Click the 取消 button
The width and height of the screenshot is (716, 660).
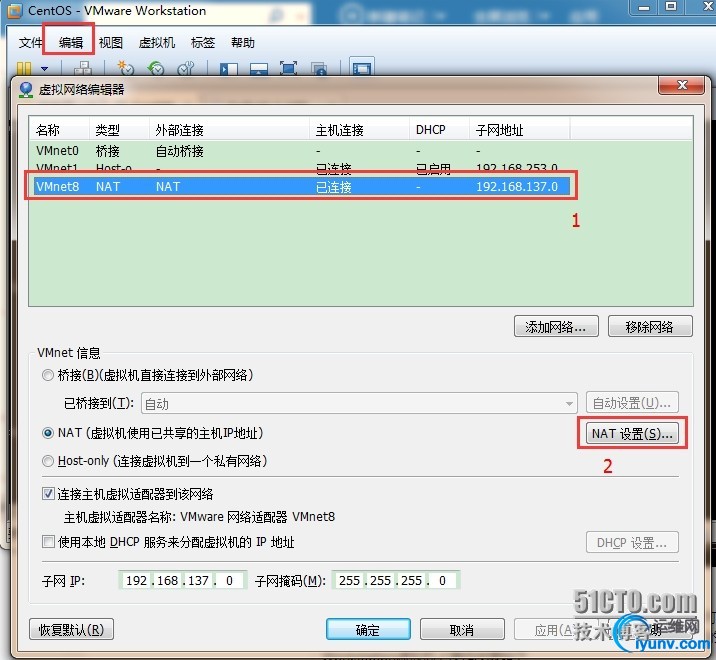tap(462, 630)
